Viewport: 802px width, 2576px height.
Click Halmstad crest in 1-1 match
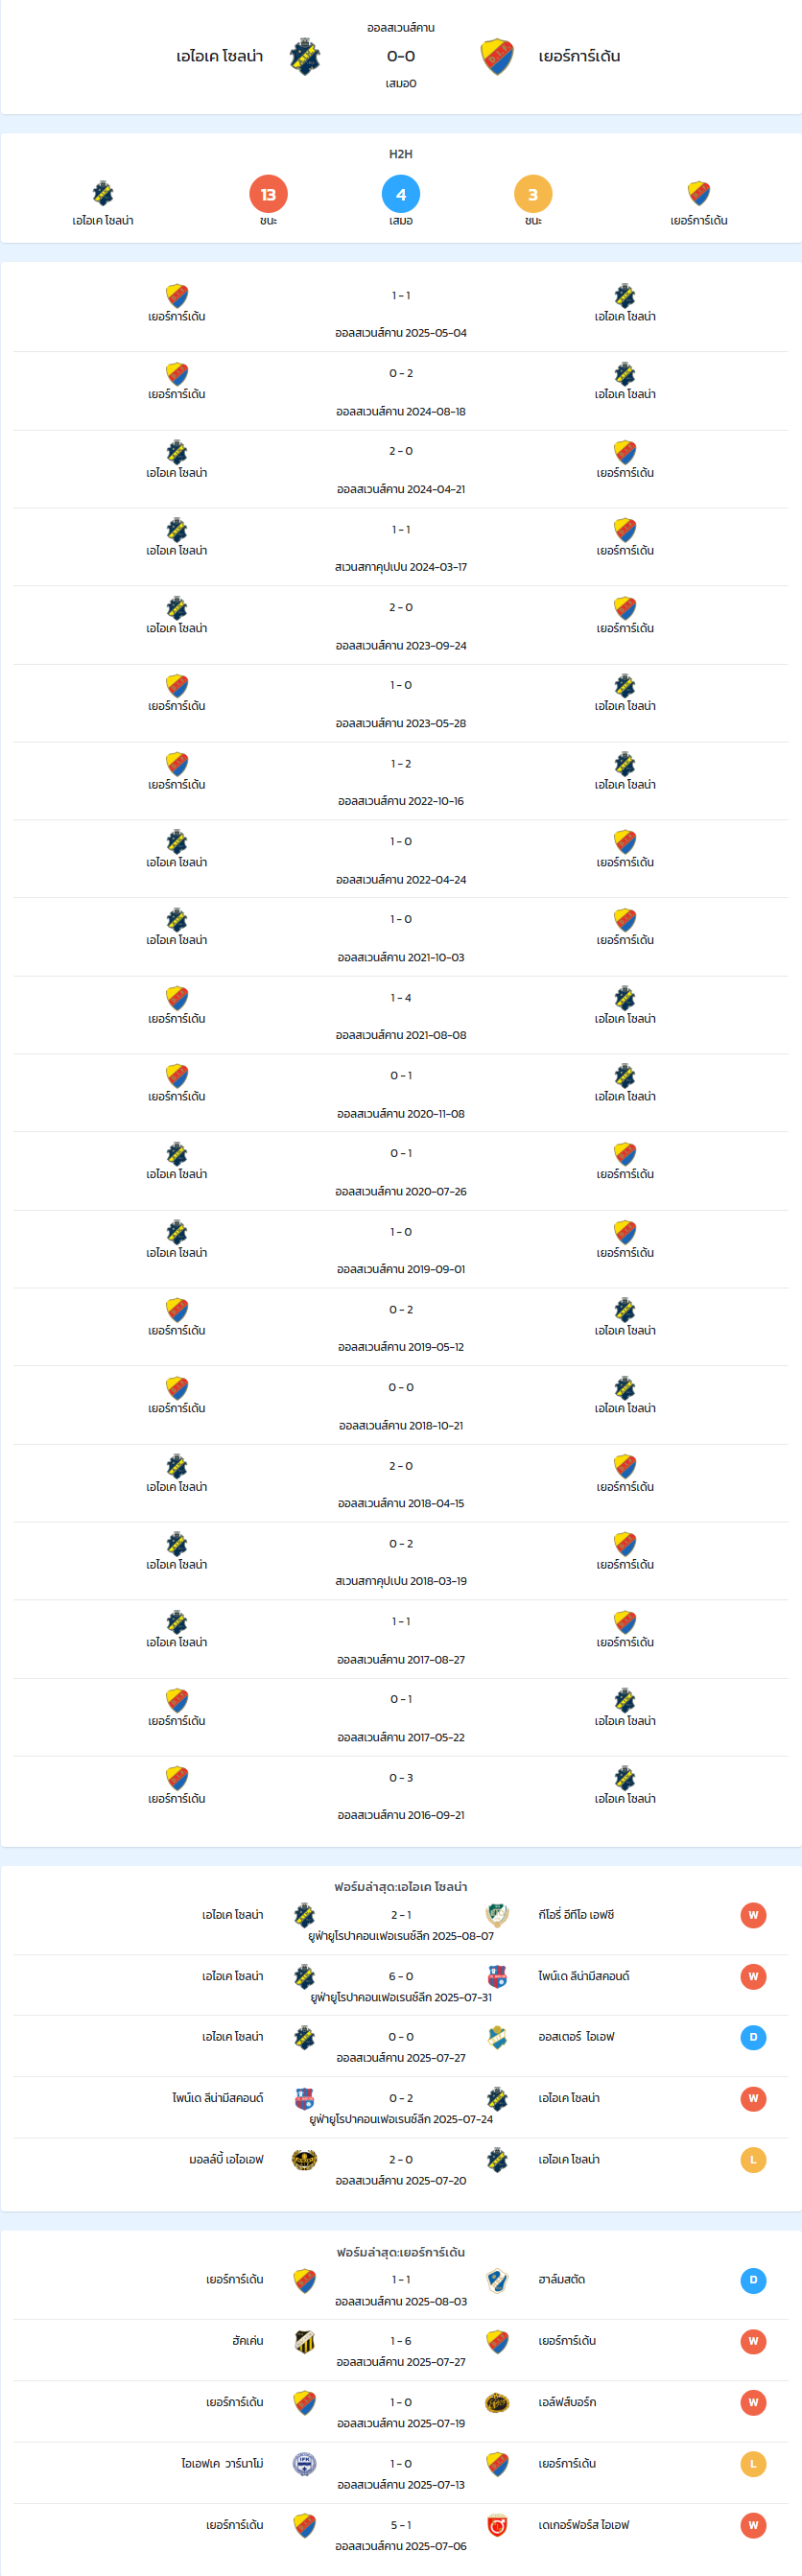pos(497,2280)
